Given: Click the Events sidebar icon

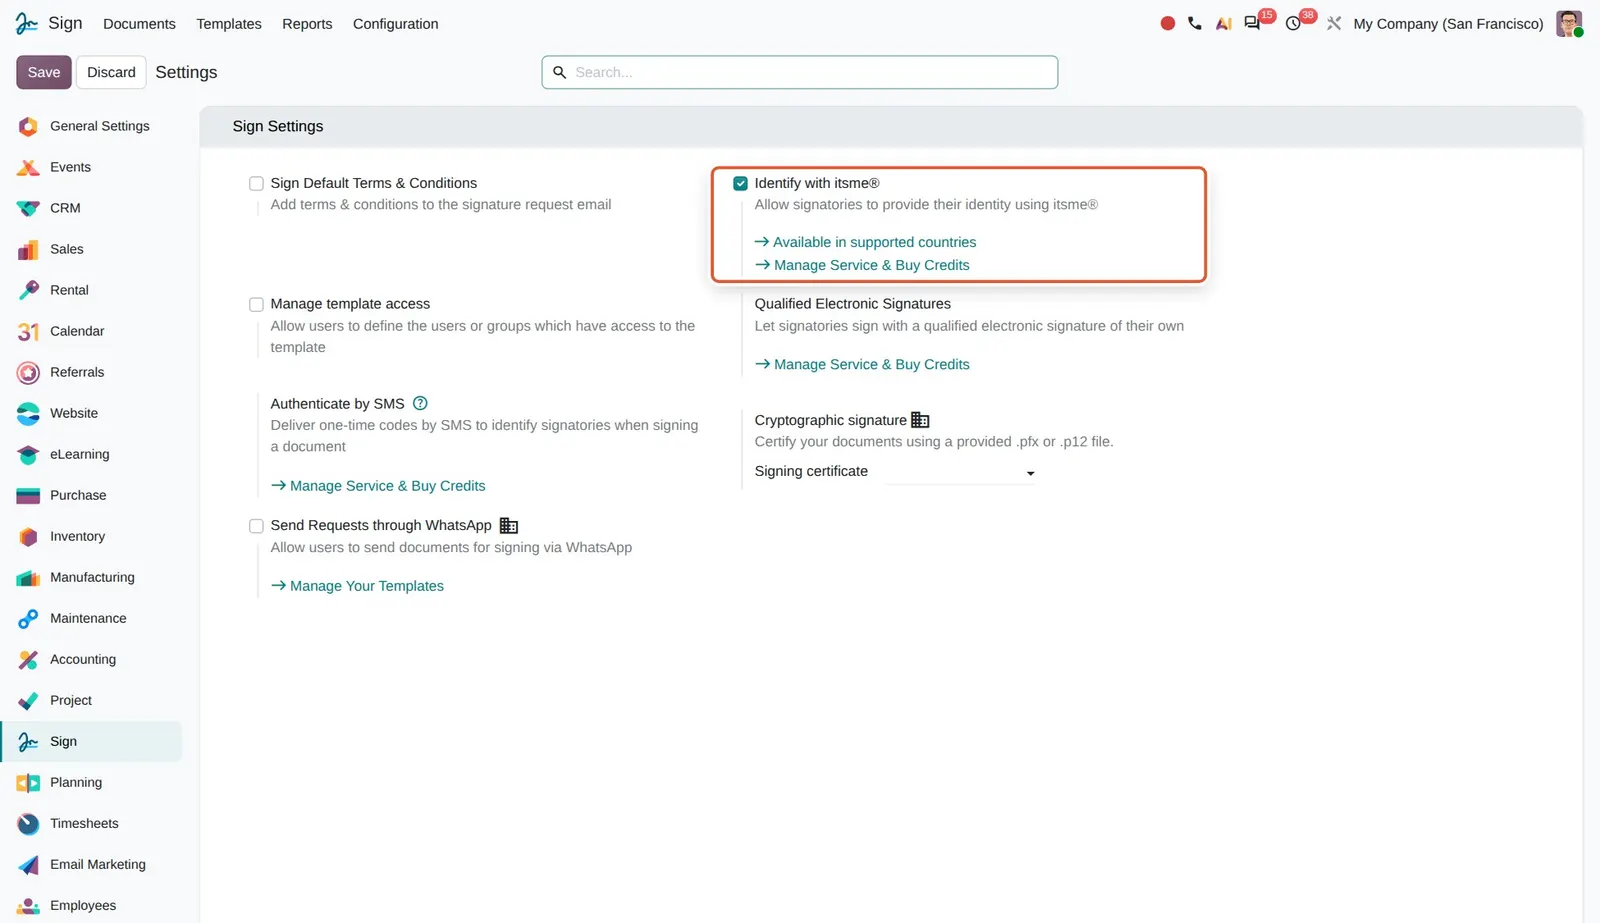Looking at the screenshot, I should 28,167.
